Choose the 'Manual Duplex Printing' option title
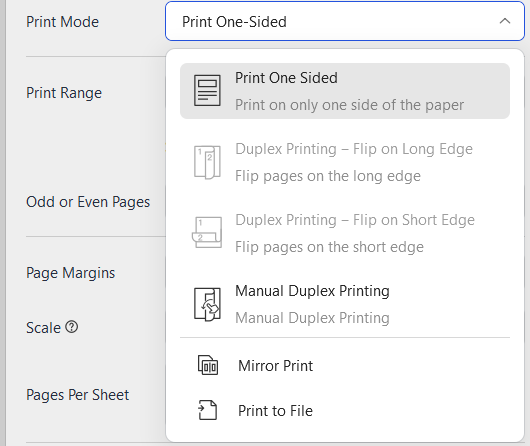Screen dimensions: 530x446 coord(312,291)
